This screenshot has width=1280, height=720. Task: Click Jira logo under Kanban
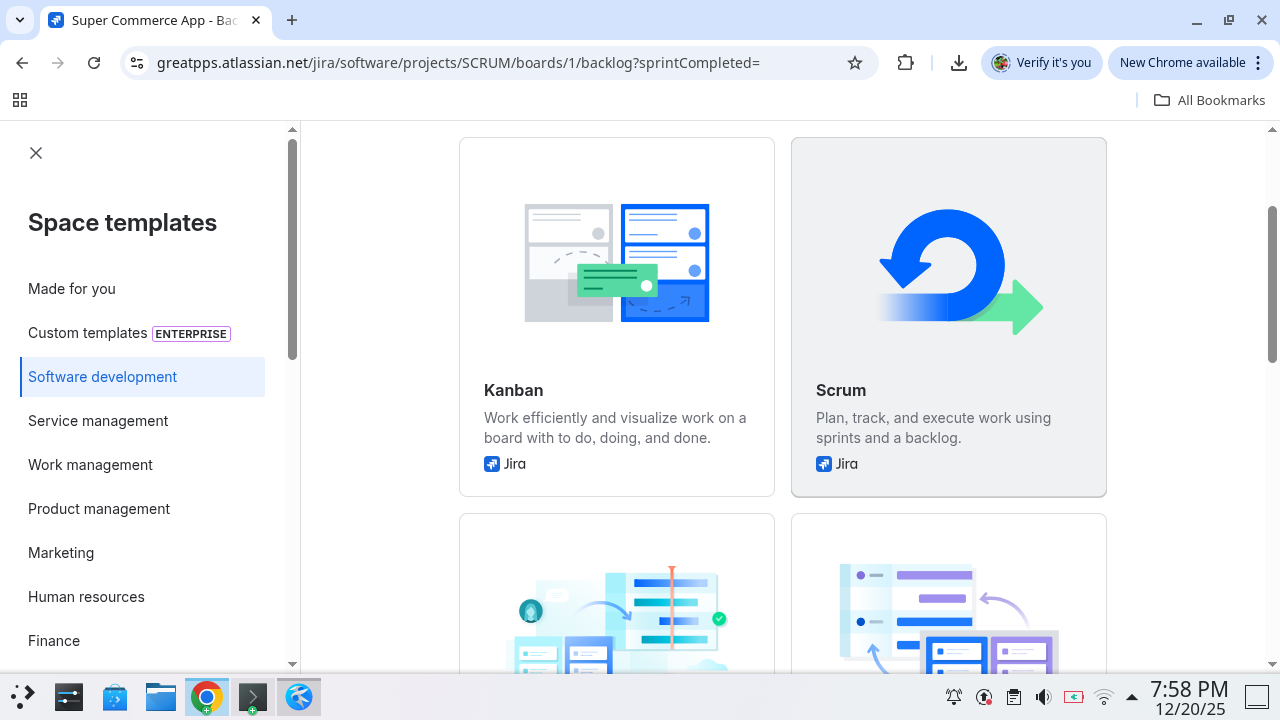click(505, 464)
